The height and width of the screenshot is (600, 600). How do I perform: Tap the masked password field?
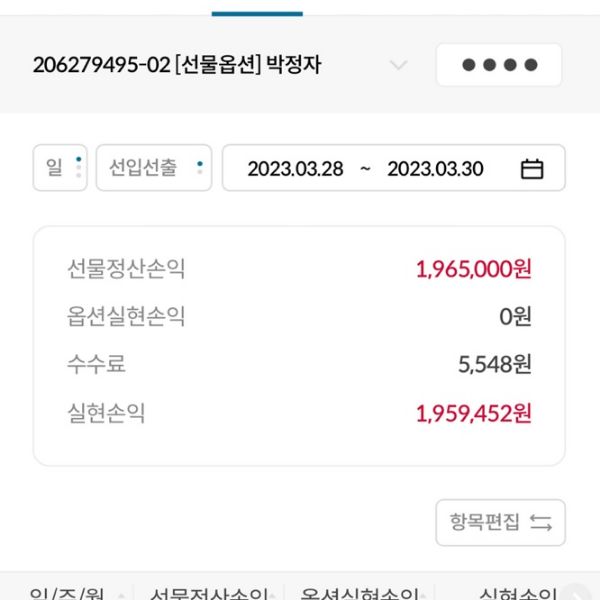click(x=499, y=66)
